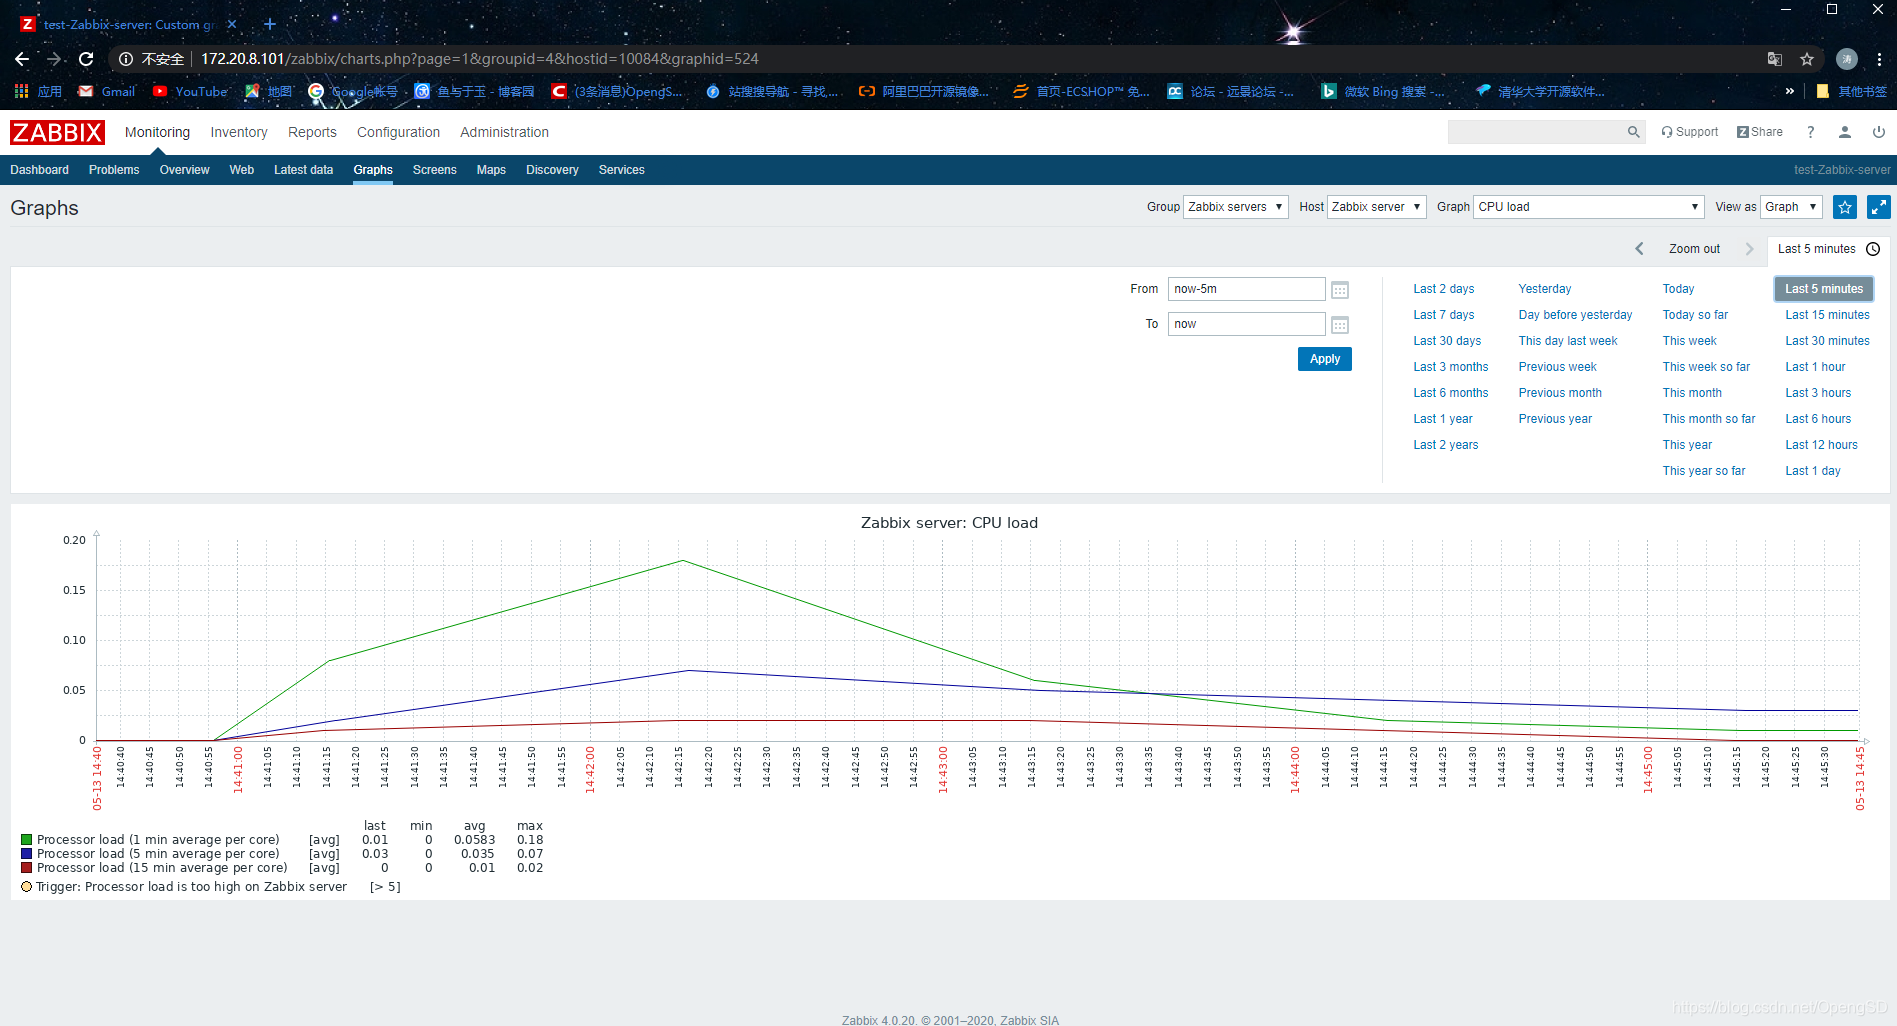Open the Support link
This screenshot has height=1026, width=1897.
point(1689,132)
